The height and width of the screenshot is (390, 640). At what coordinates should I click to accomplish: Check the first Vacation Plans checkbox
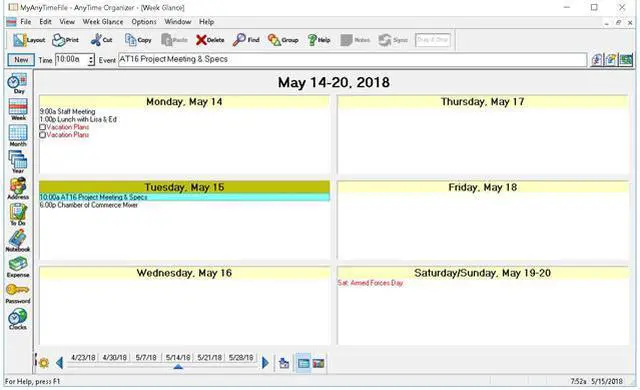point(42,127)
